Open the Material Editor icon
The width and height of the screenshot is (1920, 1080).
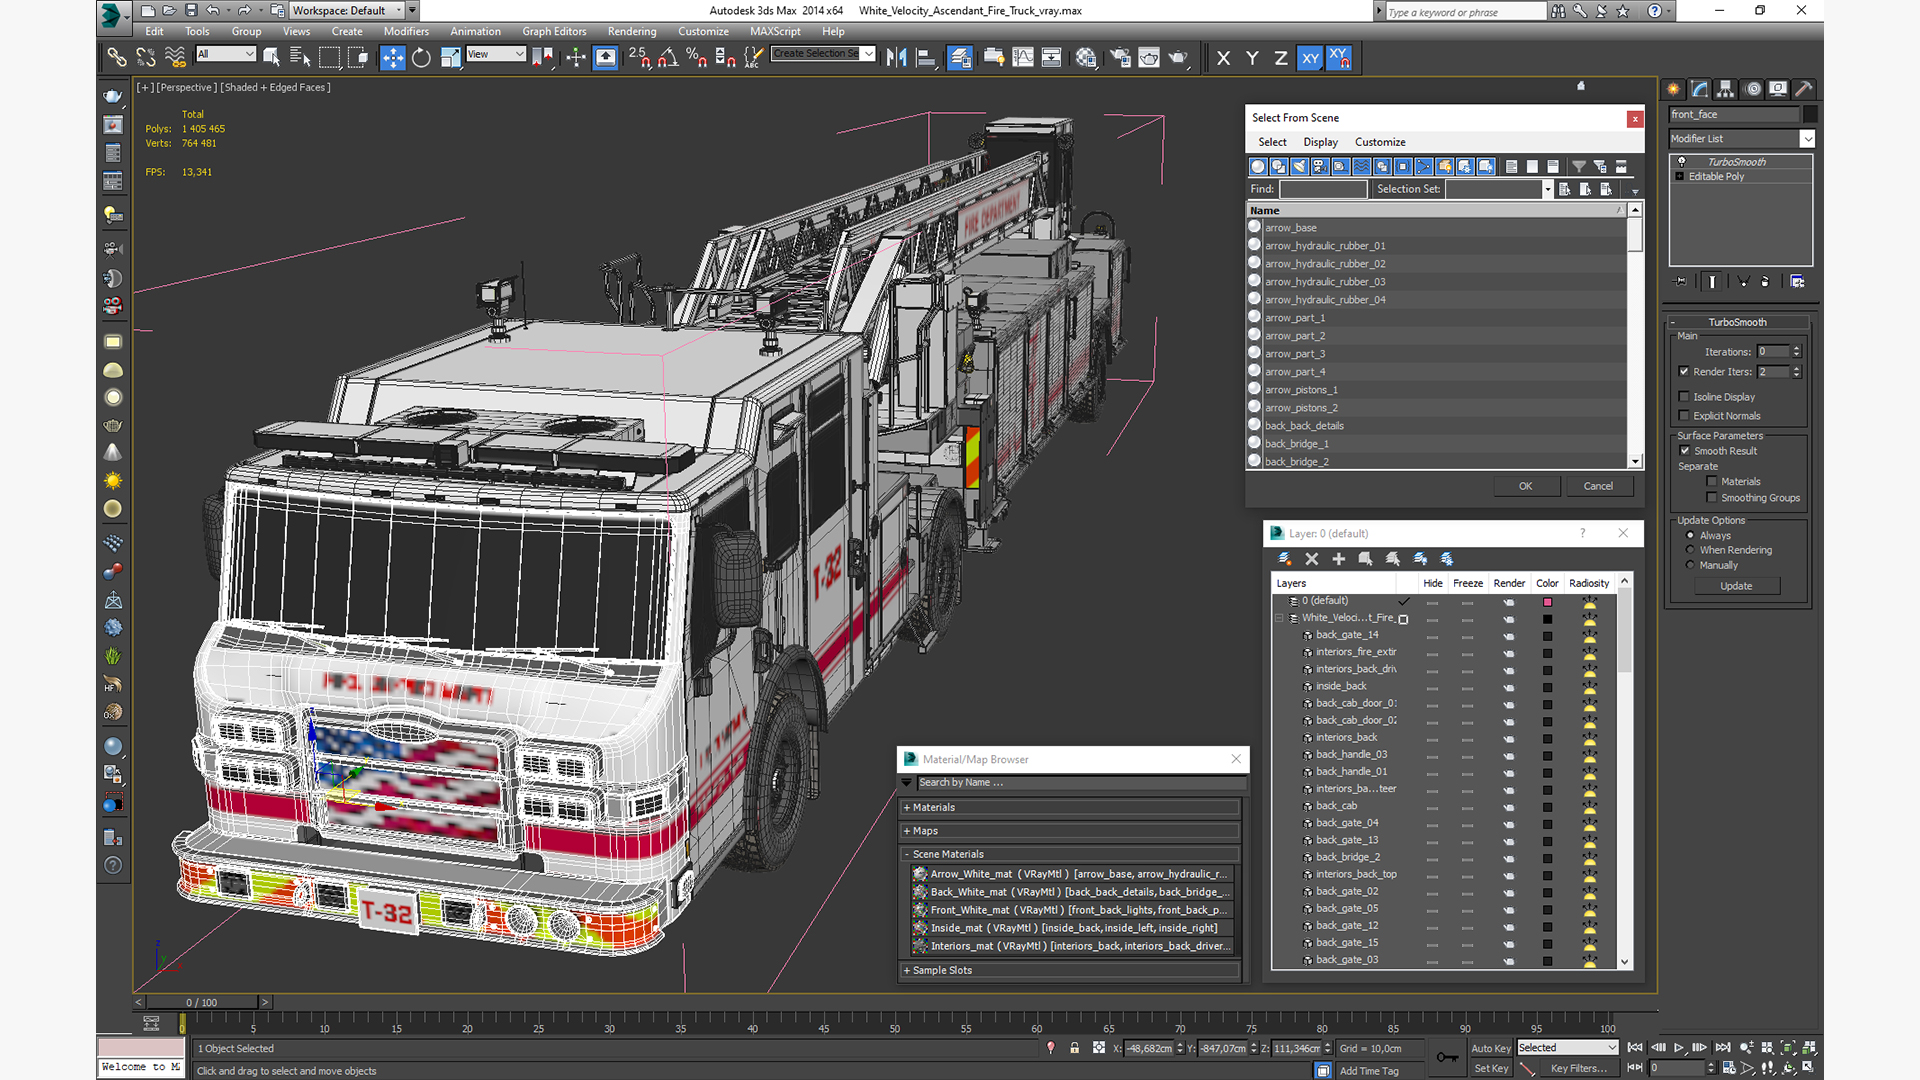tap(1086, 58)
